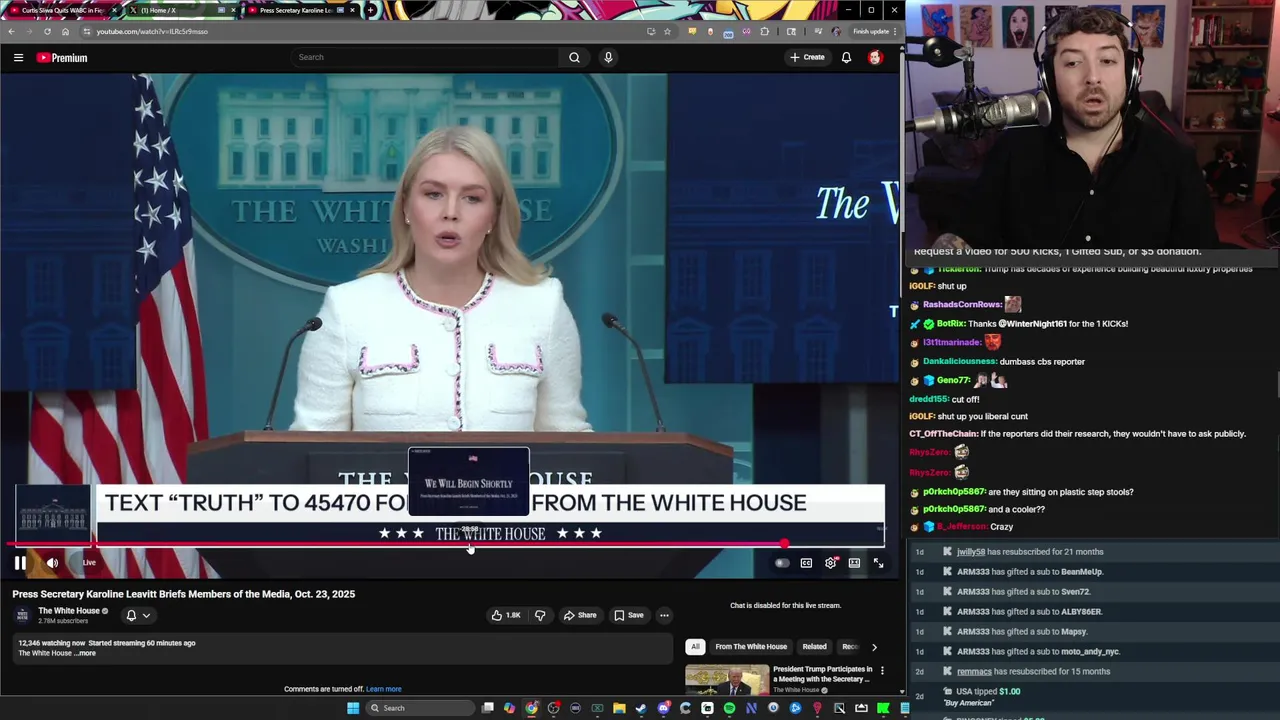Open Windows Start menu
Viewport: 1280px width, 720px height.
point(352,708)
